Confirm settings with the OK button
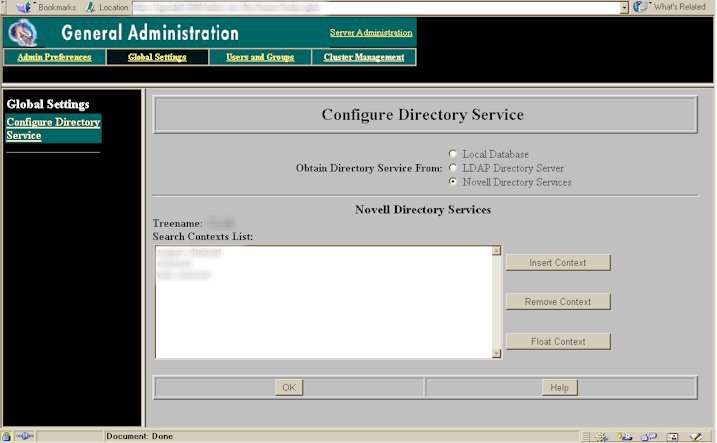Image resolution: width=717 pixels, height=443 pixels. pyautogui.click(x=289, y=388)
